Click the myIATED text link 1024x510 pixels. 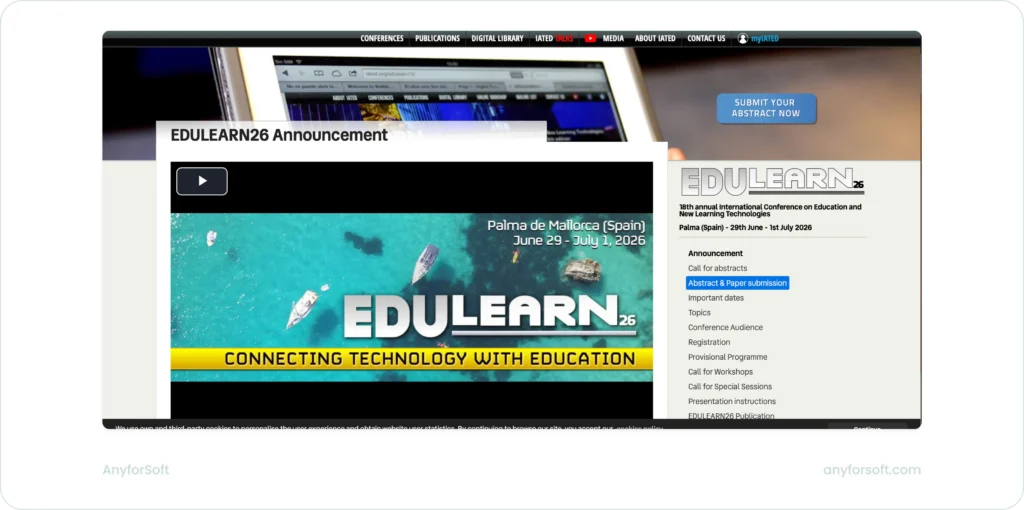(765, 39)
